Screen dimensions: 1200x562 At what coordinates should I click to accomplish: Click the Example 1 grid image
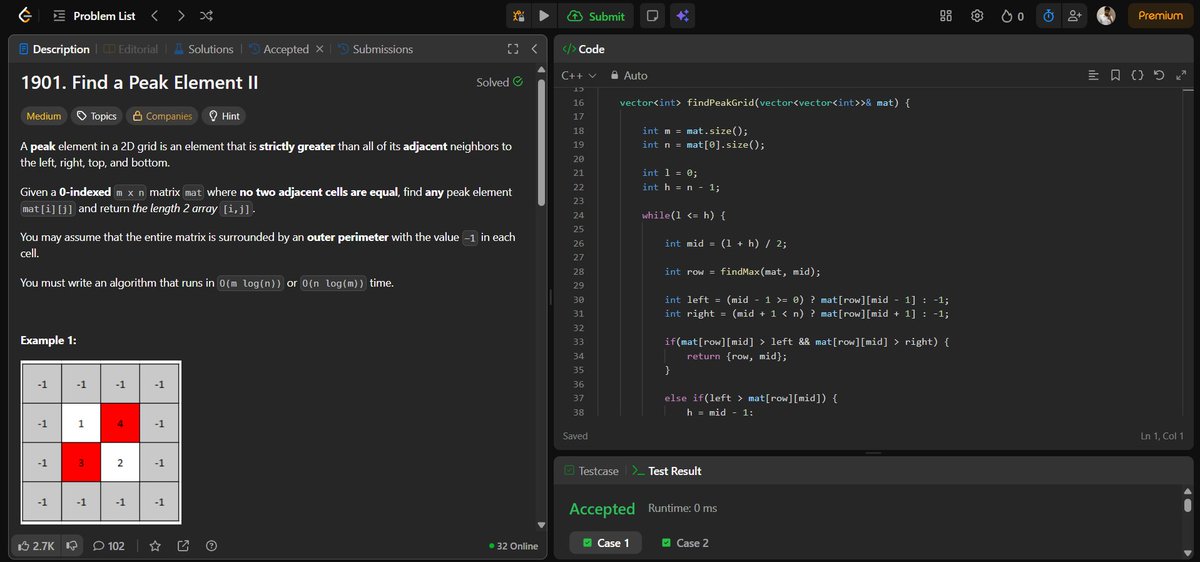pyautogui.click(x=100, y=443)
